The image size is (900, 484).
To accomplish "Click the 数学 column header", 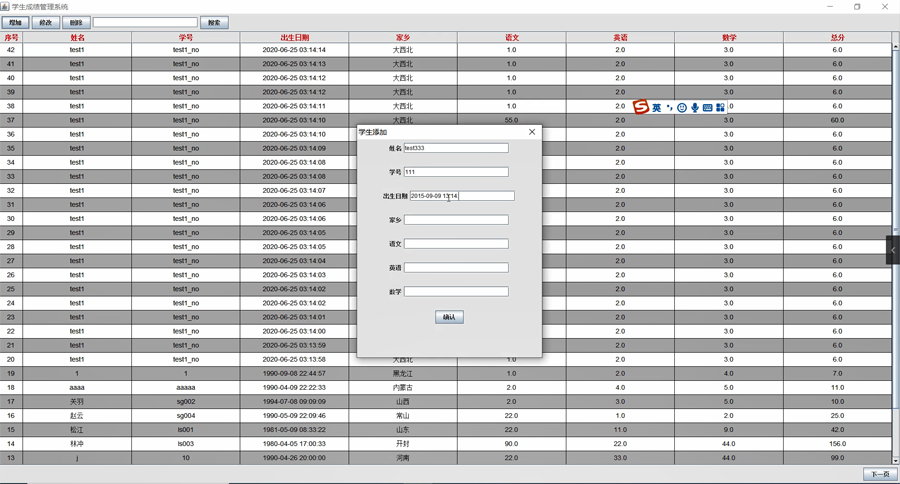I will (x=729, y=37).
